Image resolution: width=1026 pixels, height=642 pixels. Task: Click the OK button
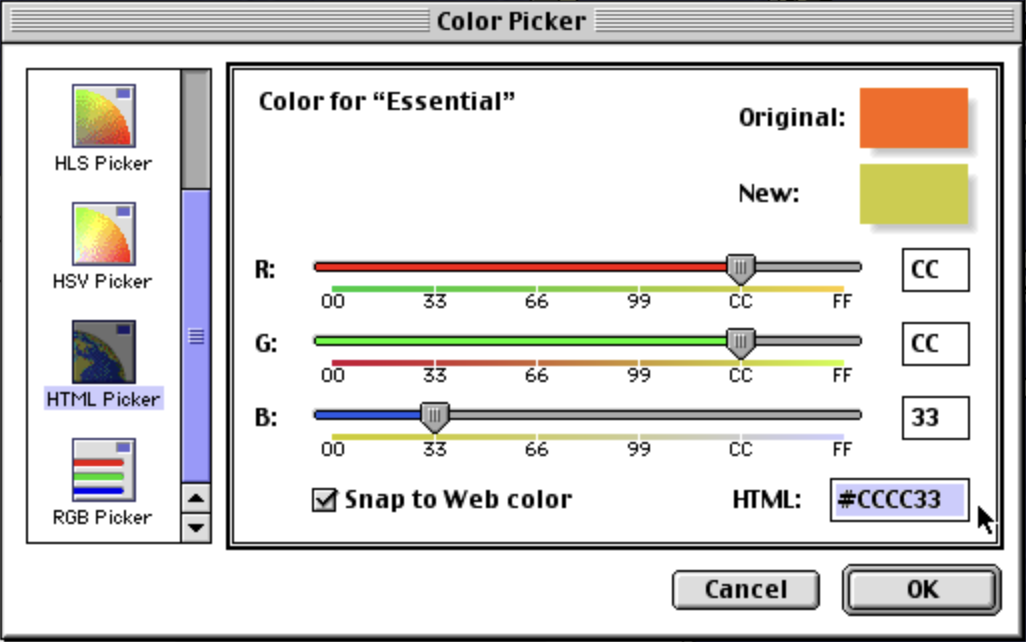pyautogui.click(x=918, y=589)
